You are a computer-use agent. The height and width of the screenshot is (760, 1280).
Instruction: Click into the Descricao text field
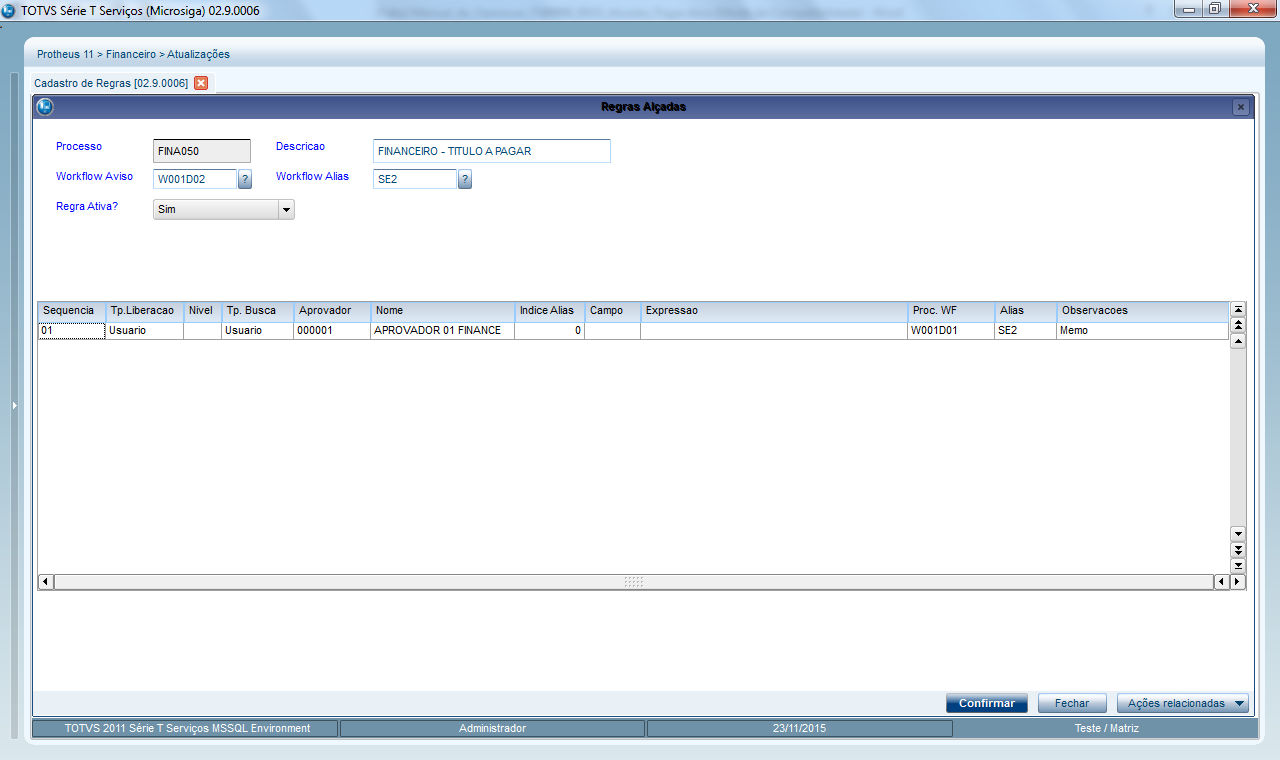coord(491,151)
